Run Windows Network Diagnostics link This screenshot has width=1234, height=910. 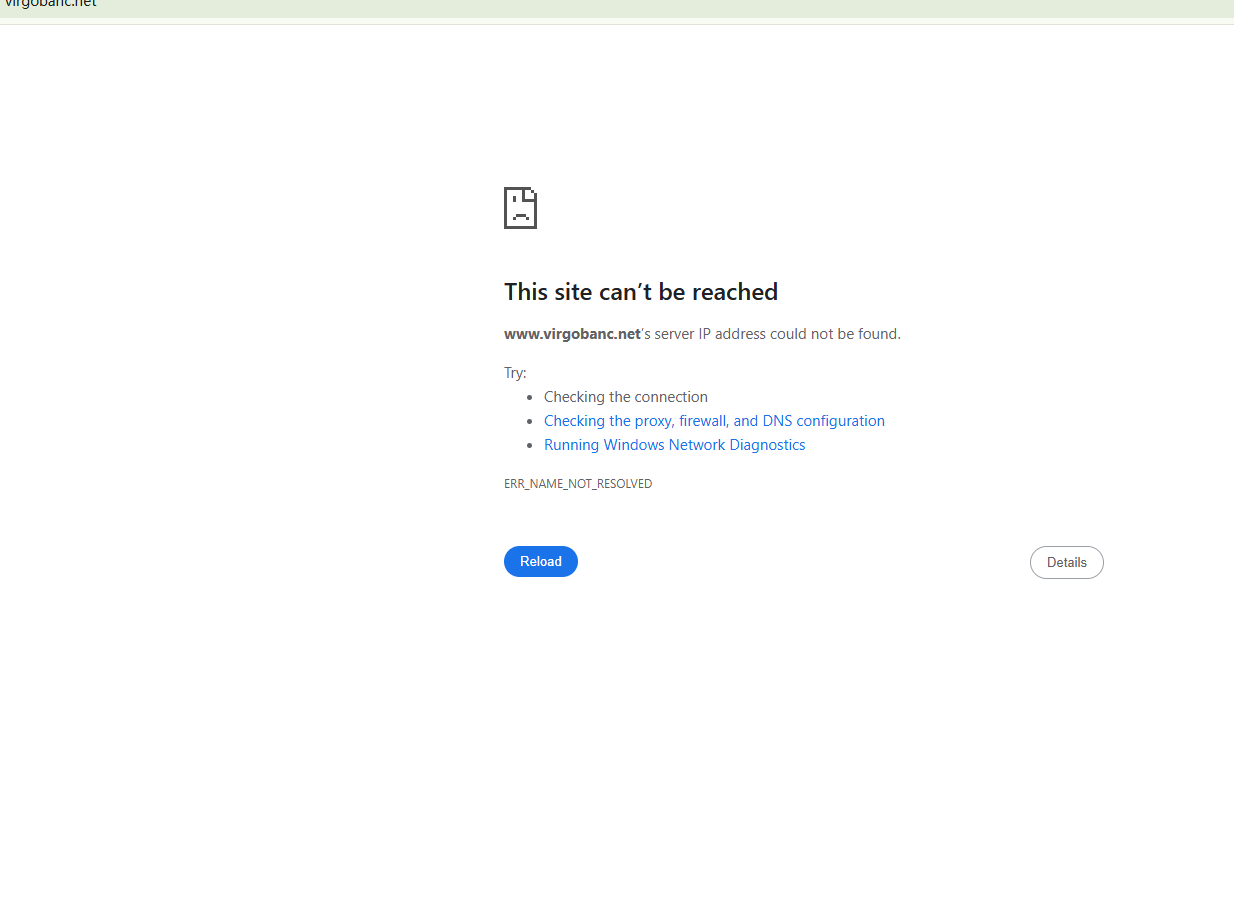coord(674,445)
